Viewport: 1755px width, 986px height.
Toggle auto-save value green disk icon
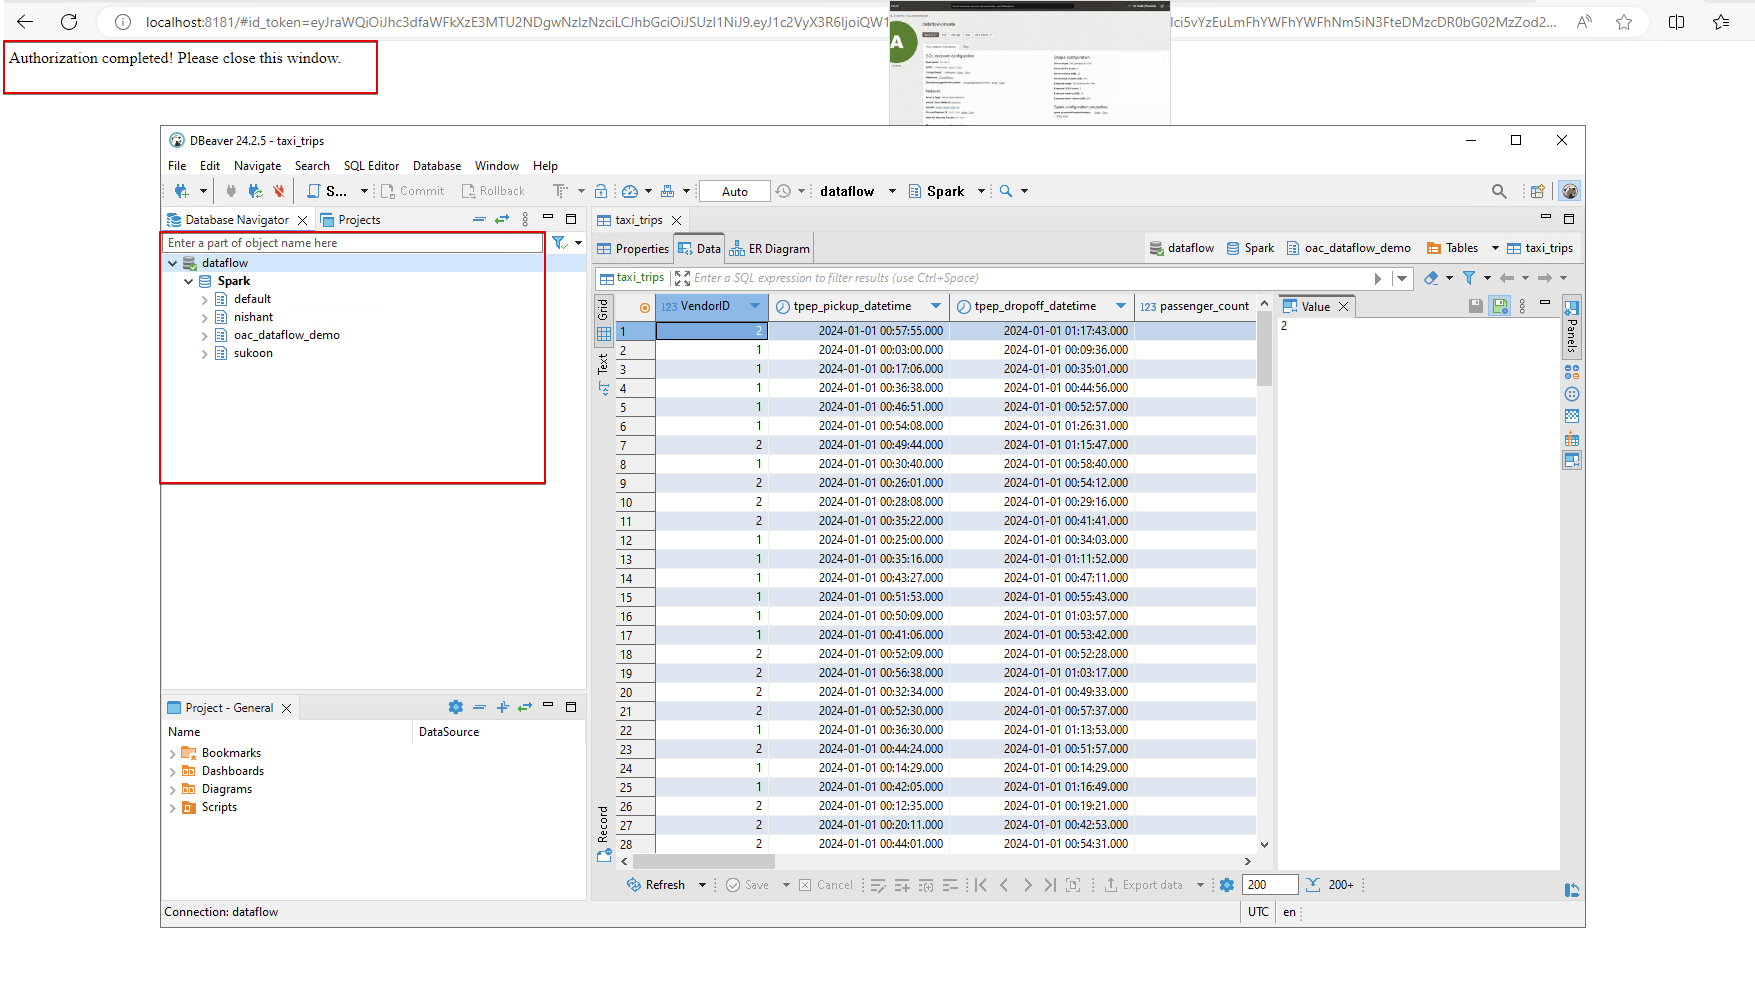pyautogui.click(x=1499, y=306)
